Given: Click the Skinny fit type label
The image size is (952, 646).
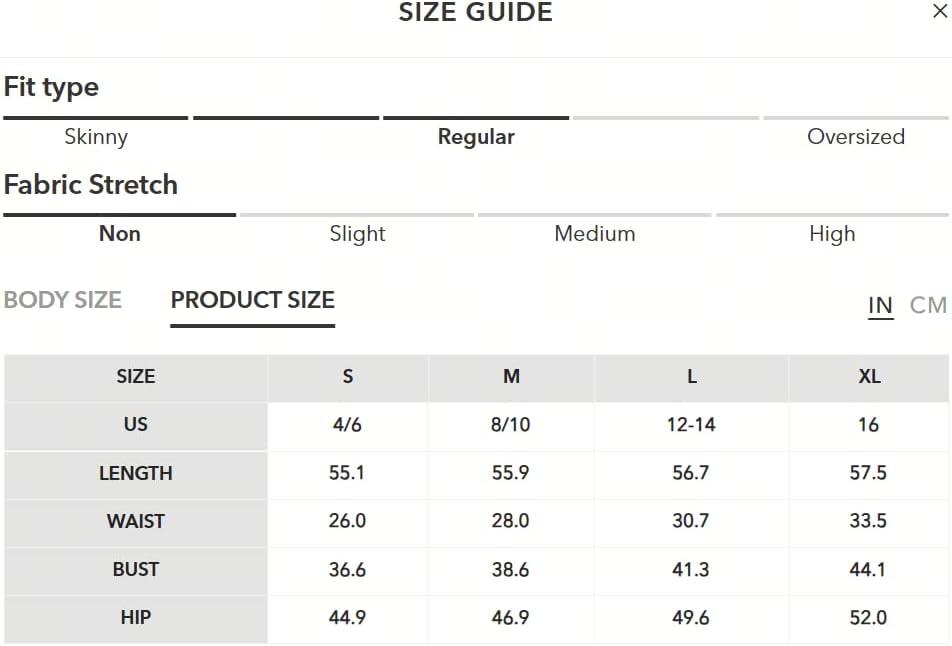Looking at the screenshot, I should click(96, 137).
